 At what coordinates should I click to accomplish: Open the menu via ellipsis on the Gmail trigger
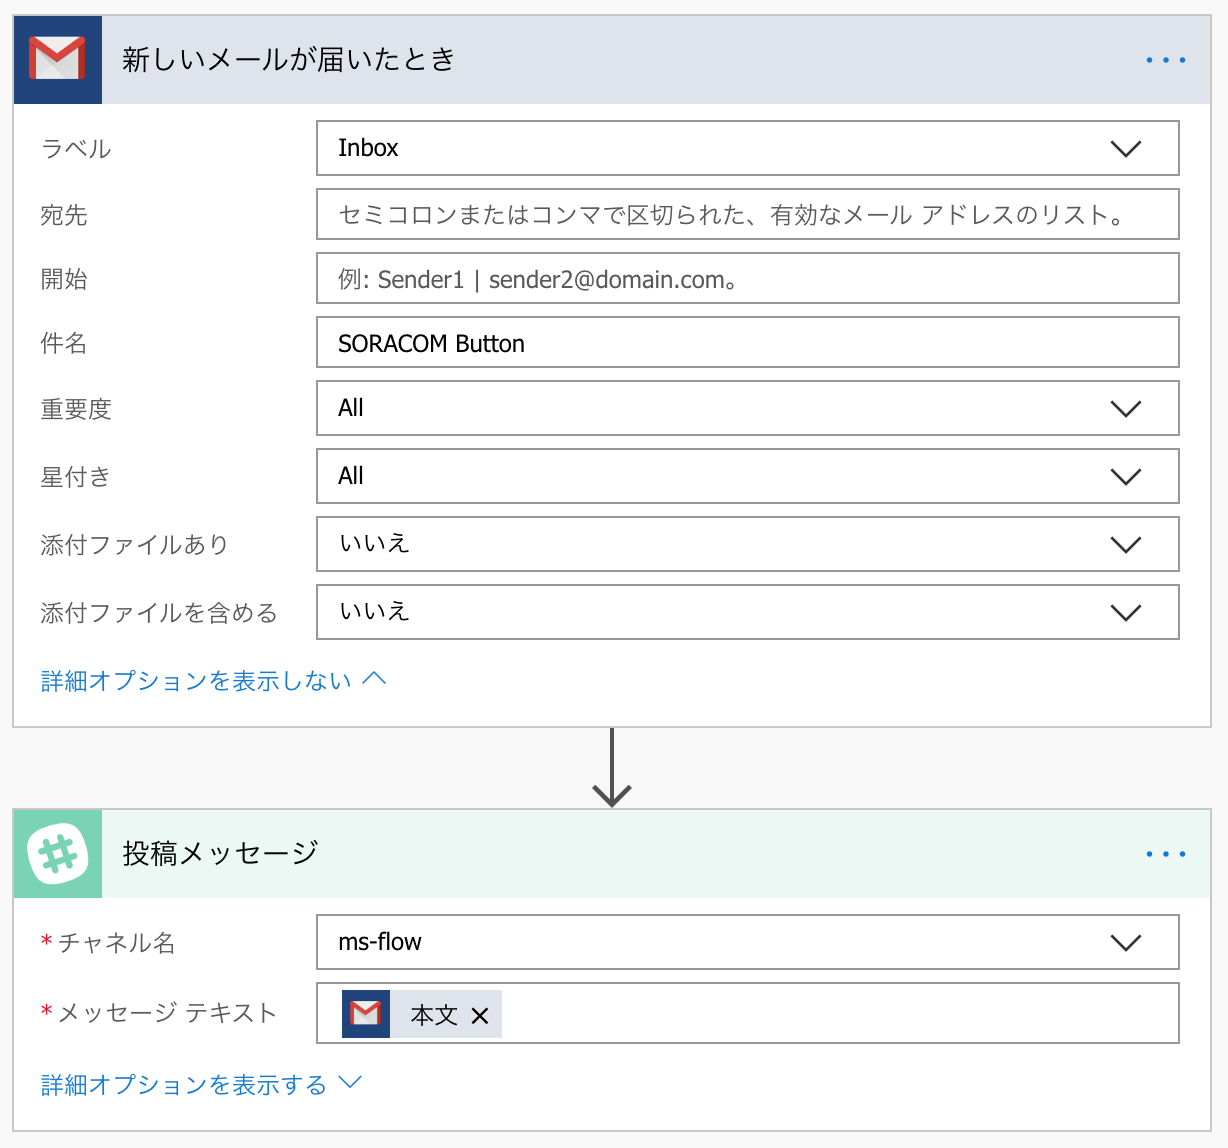(1164, 59)
